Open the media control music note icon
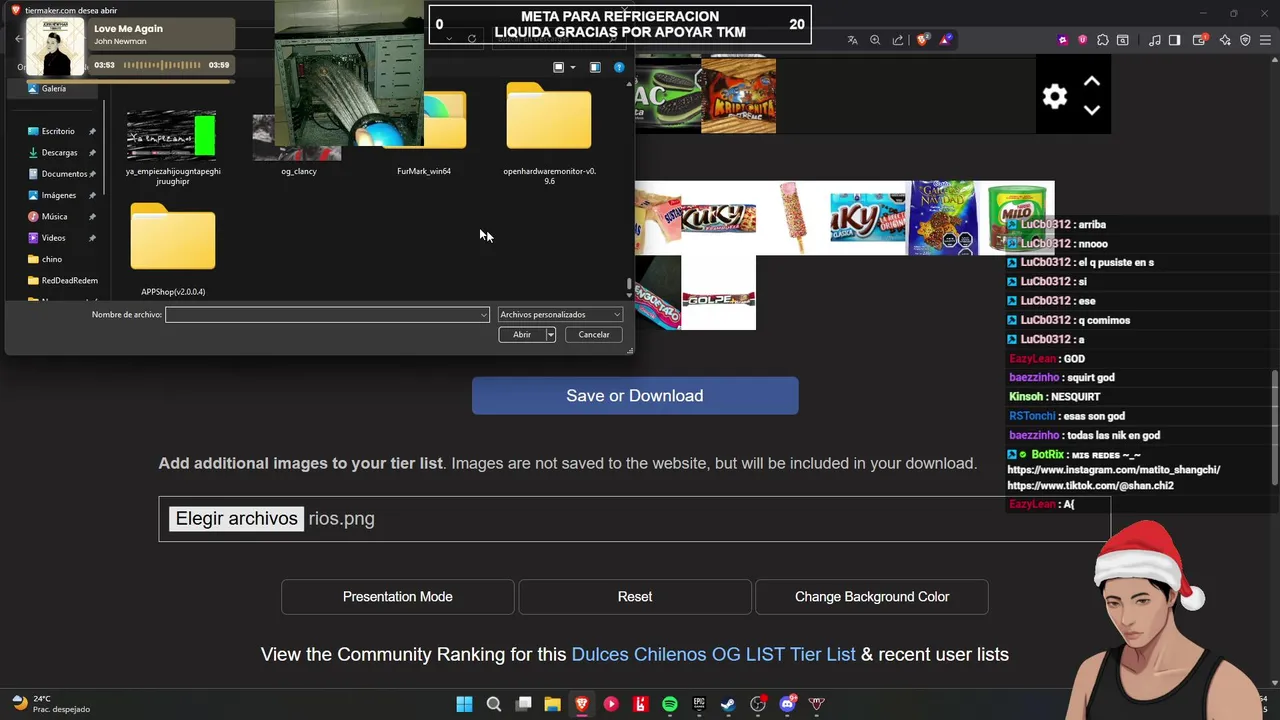Image resolution: width=1280 pixels, height=720 pixels. click(1155, 40)
